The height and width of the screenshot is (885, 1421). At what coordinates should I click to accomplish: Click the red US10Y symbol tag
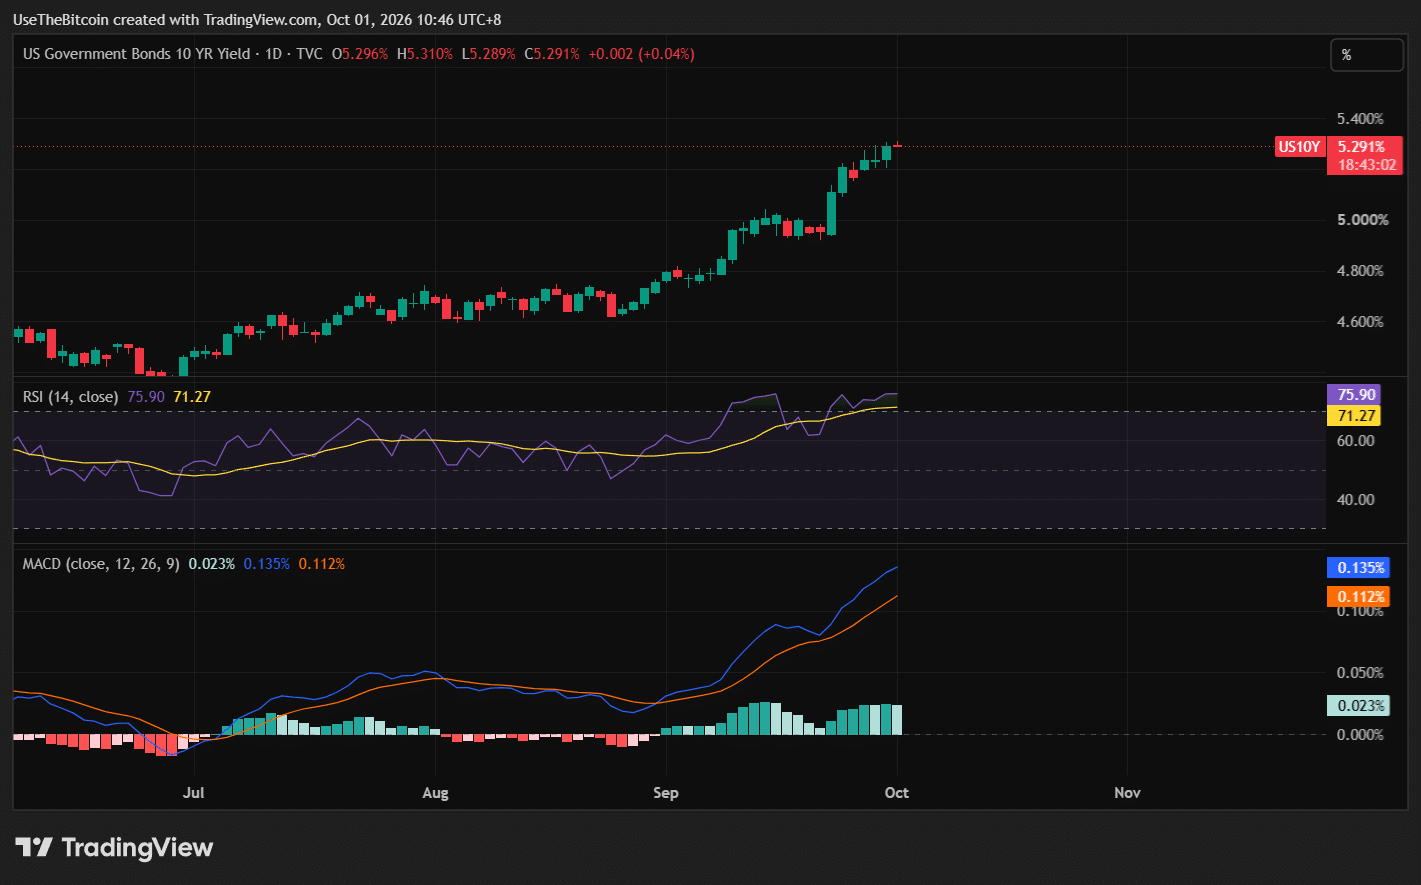tap(1299, 147)
